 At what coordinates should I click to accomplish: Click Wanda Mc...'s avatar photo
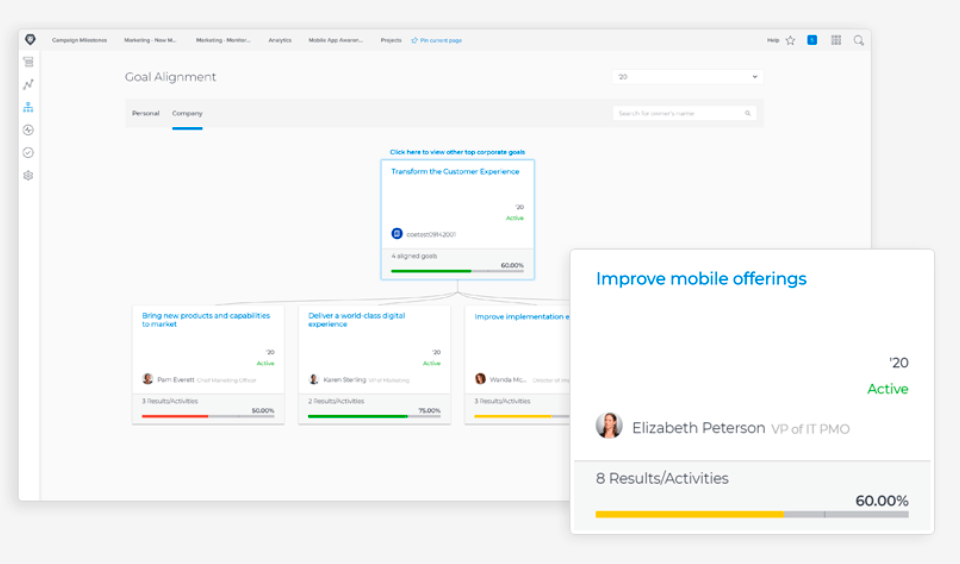click(481, 379)
